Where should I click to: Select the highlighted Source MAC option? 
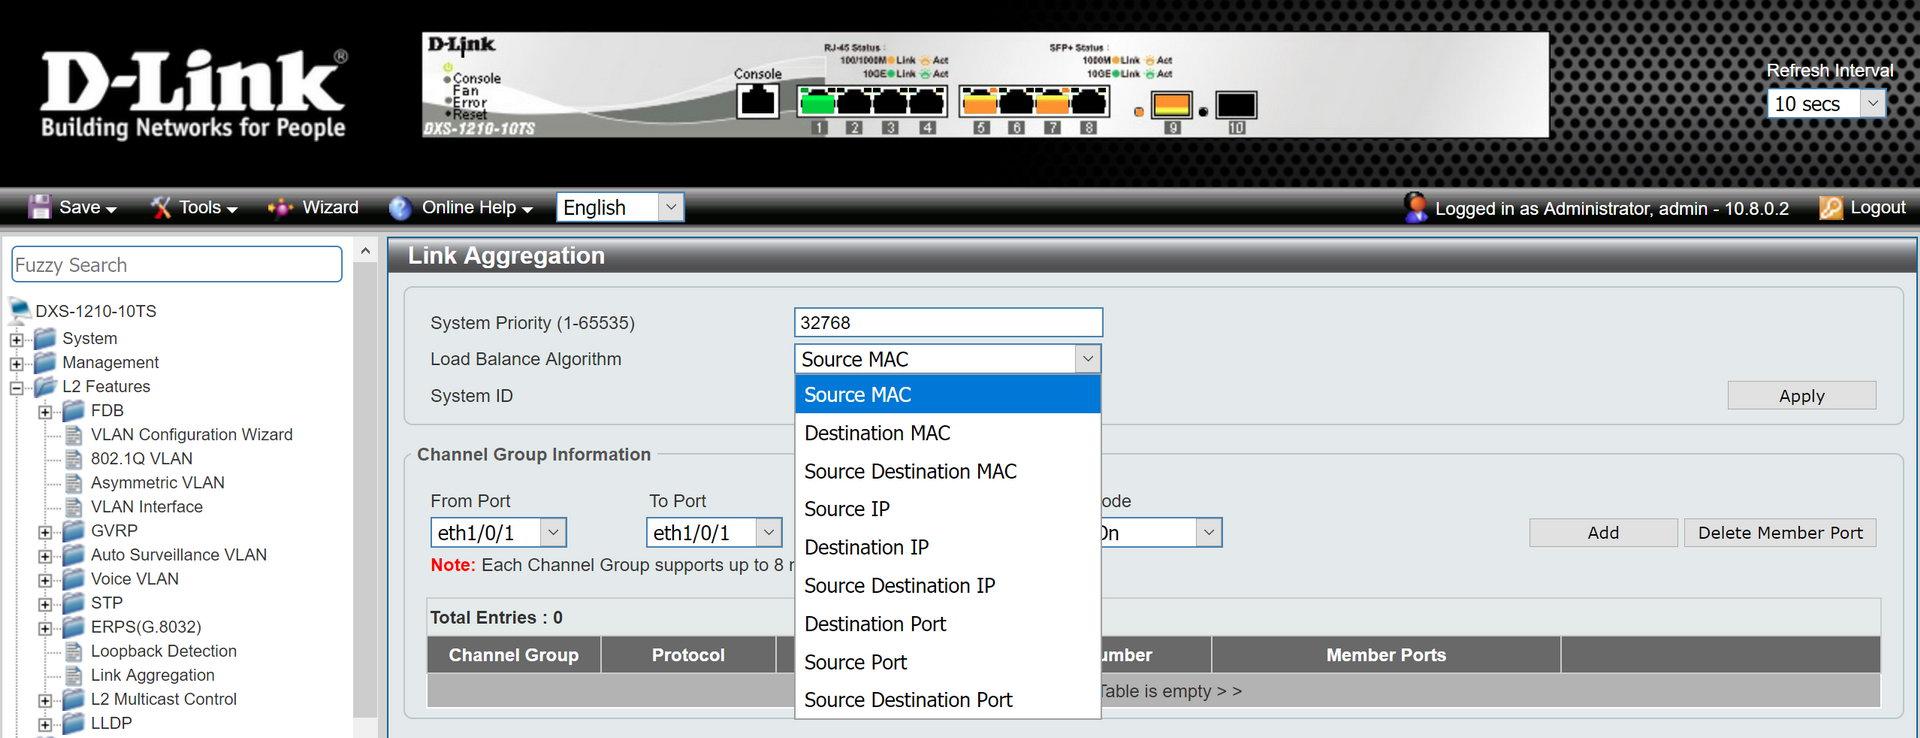click(948, 395)
